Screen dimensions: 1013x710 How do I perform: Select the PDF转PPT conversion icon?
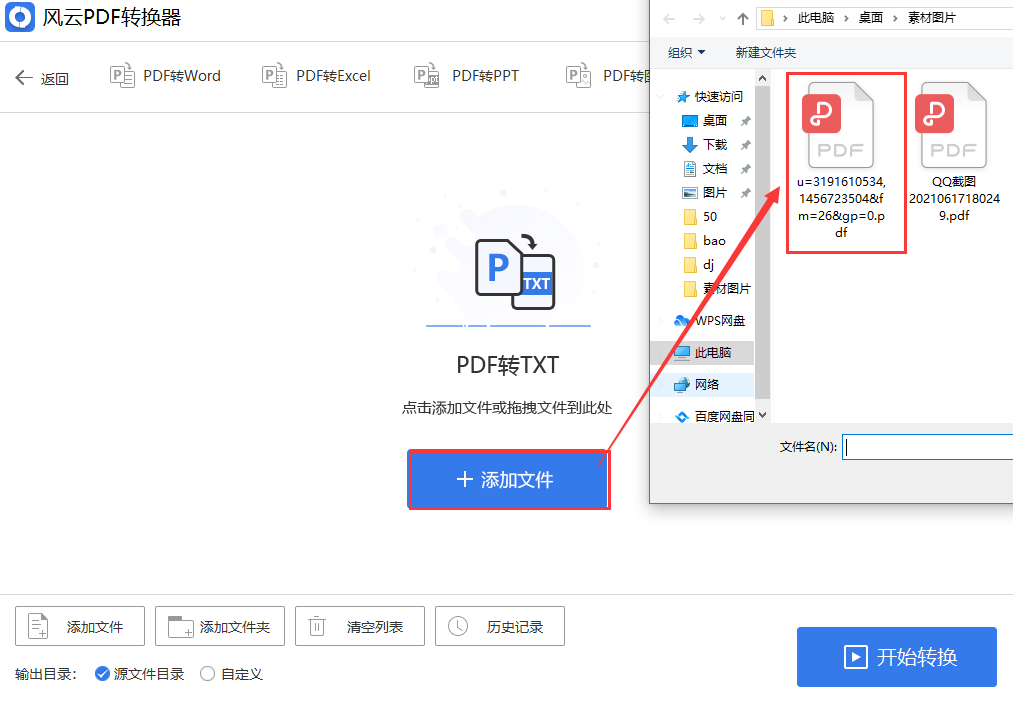click(x=426, y=75)
